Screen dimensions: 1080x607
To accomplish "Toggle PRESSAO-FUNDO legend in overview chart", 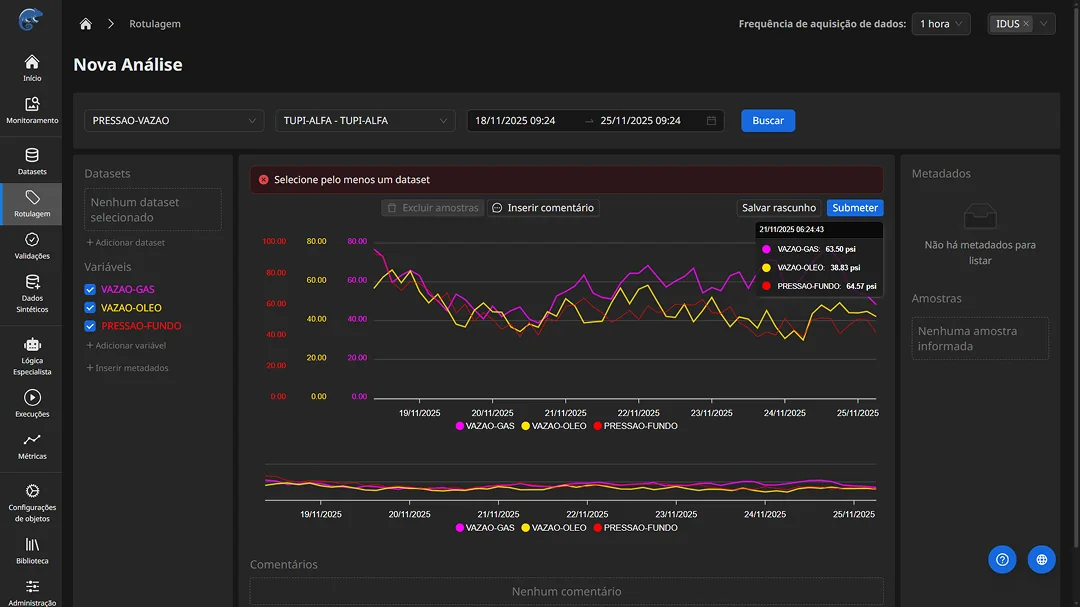I will click(x=635, y=528).
